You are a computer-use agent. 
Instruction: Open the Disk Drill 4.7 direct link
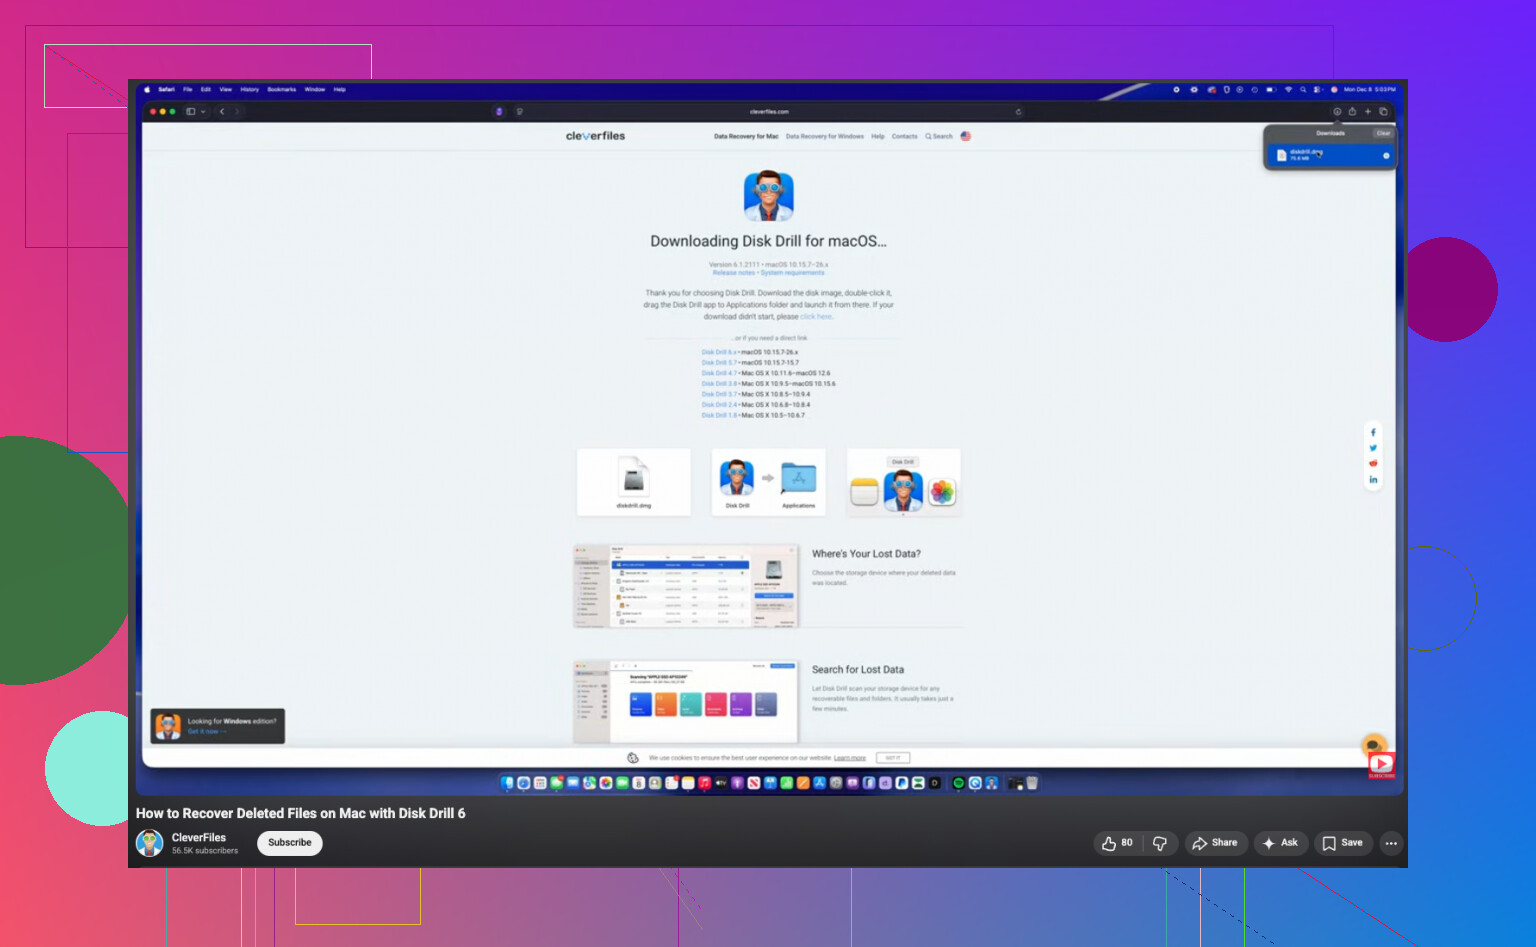coord(719,373)
